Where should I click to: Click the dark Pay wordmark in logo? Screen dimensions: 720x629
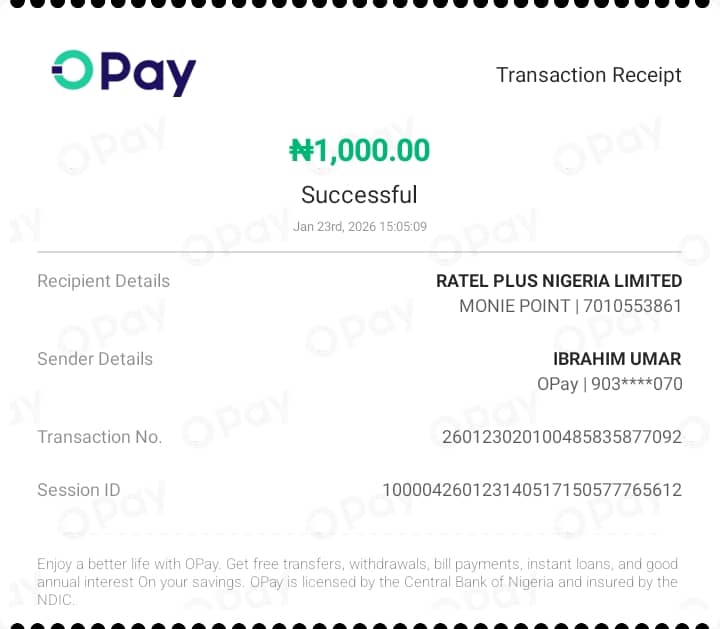tap(148, 72)
